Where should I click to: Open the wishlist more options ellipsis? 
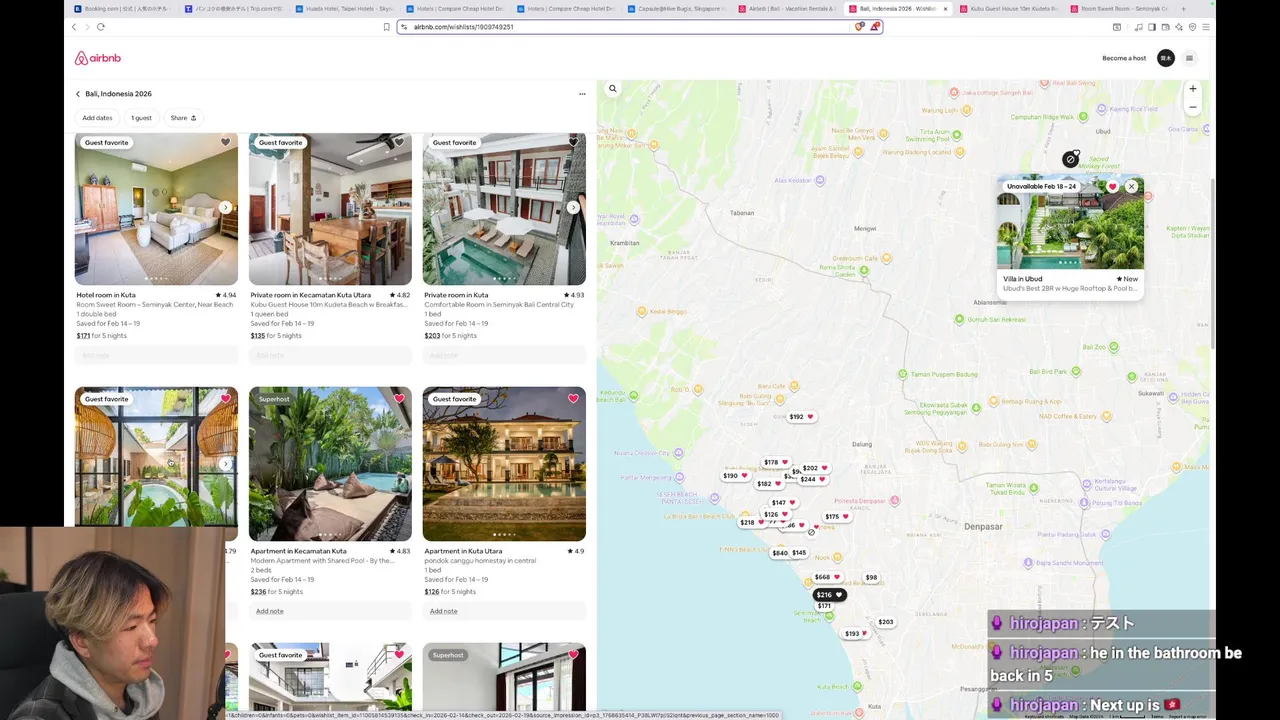pyautogui.click(x=582, y=94)
